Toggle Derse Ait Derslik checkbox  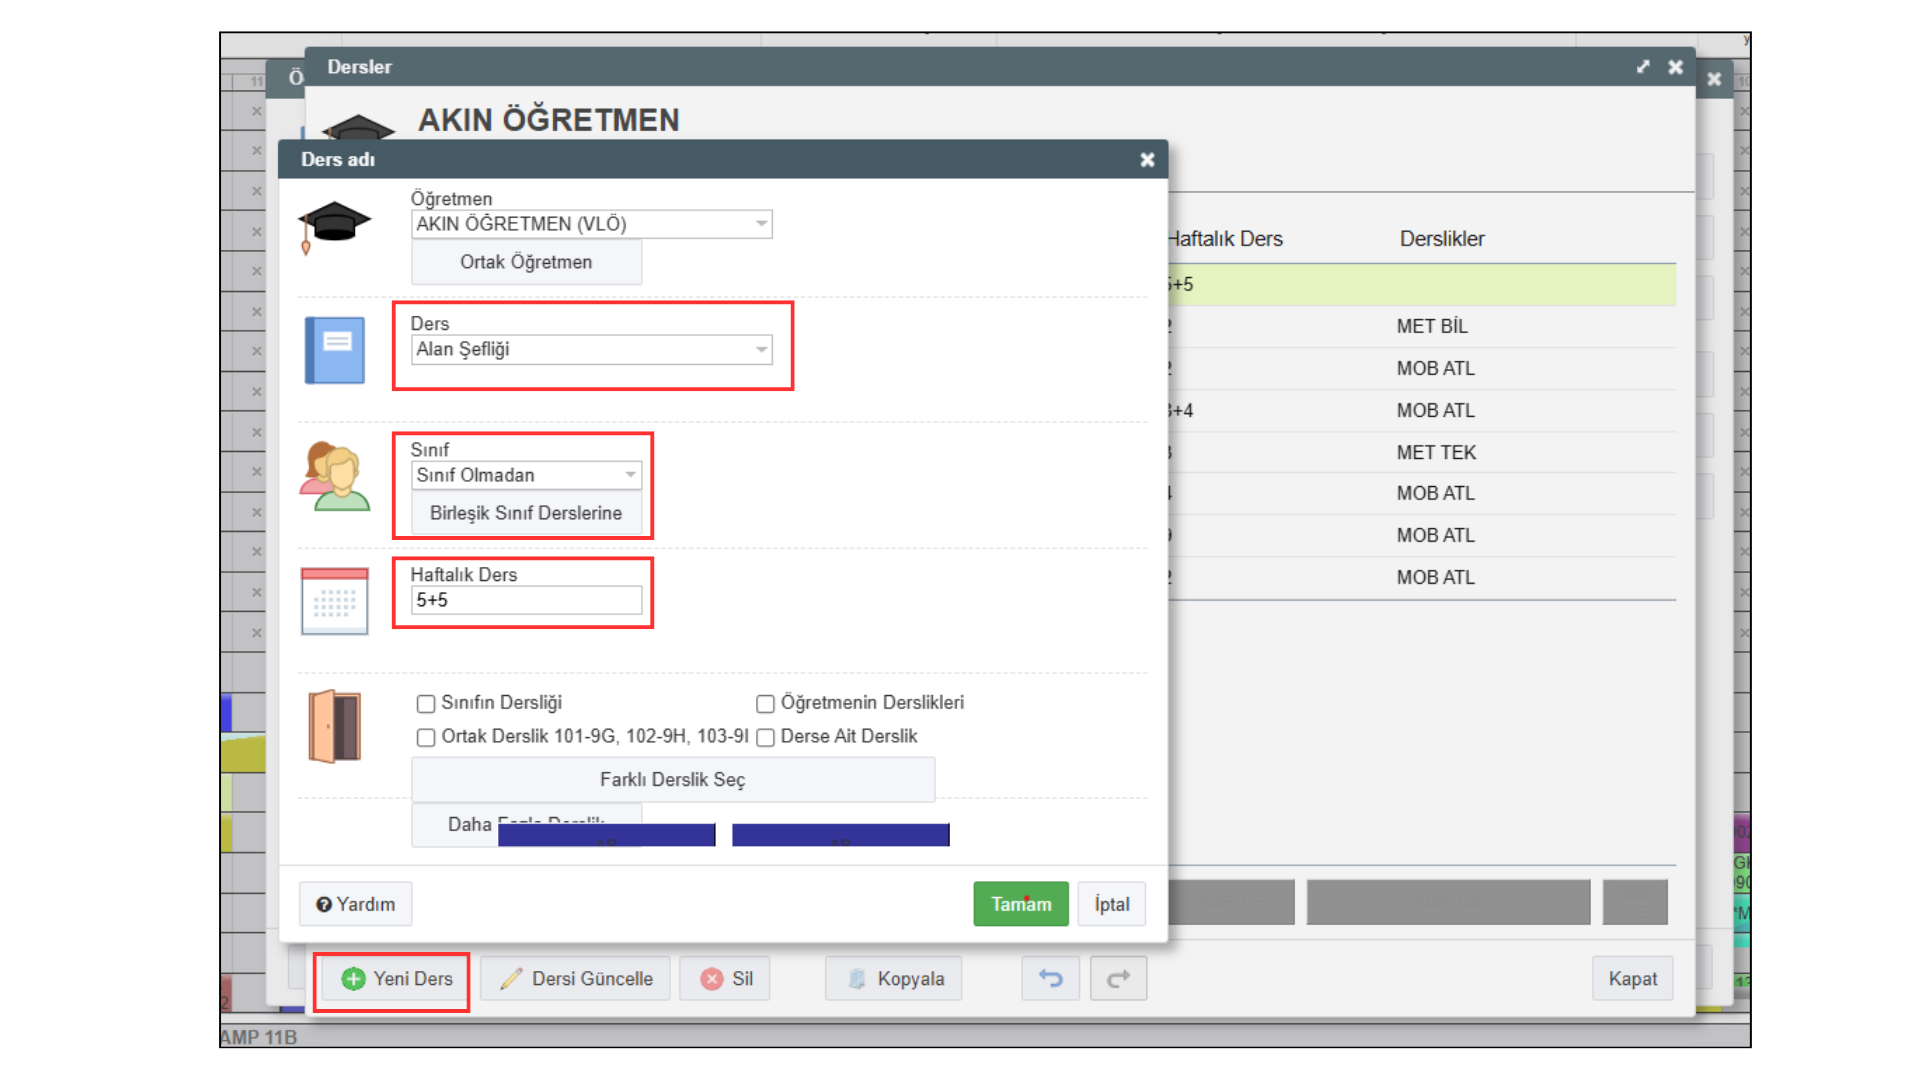pos(766,738)
